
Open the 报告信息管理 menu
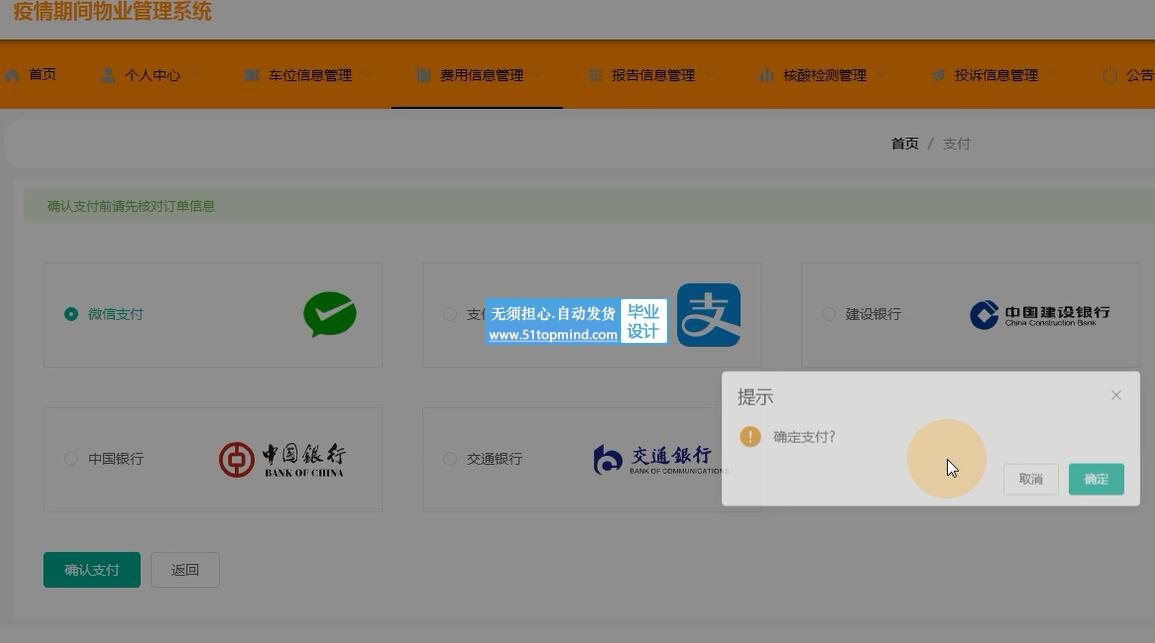[653, 75]
